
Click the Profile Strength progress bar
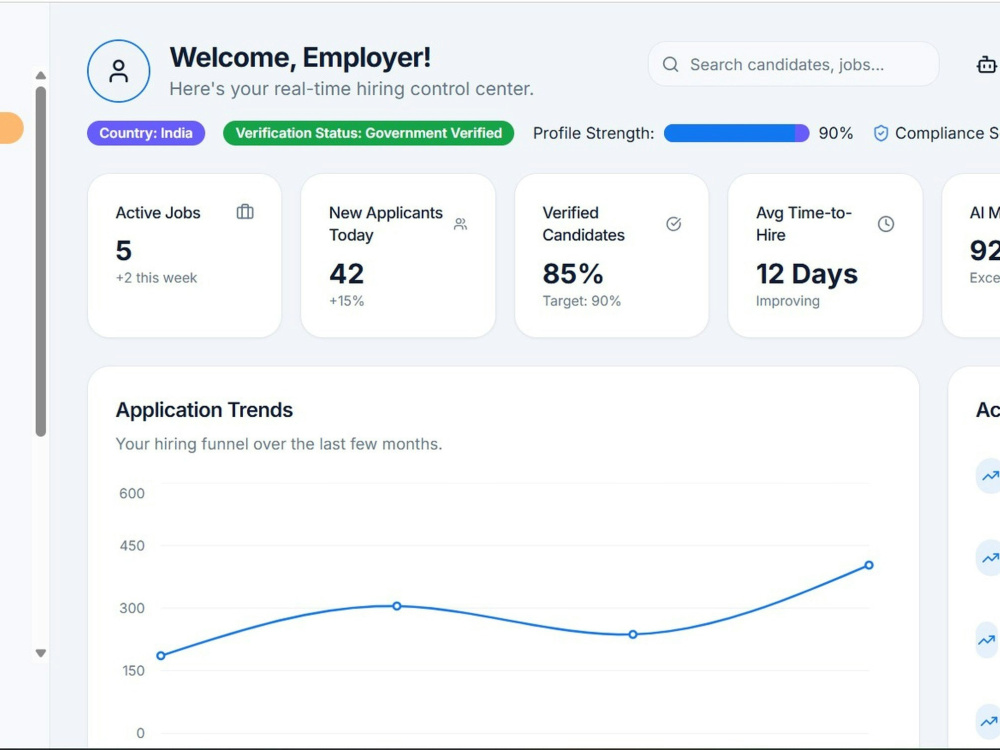pyautogui.click(x=737, y=133)
